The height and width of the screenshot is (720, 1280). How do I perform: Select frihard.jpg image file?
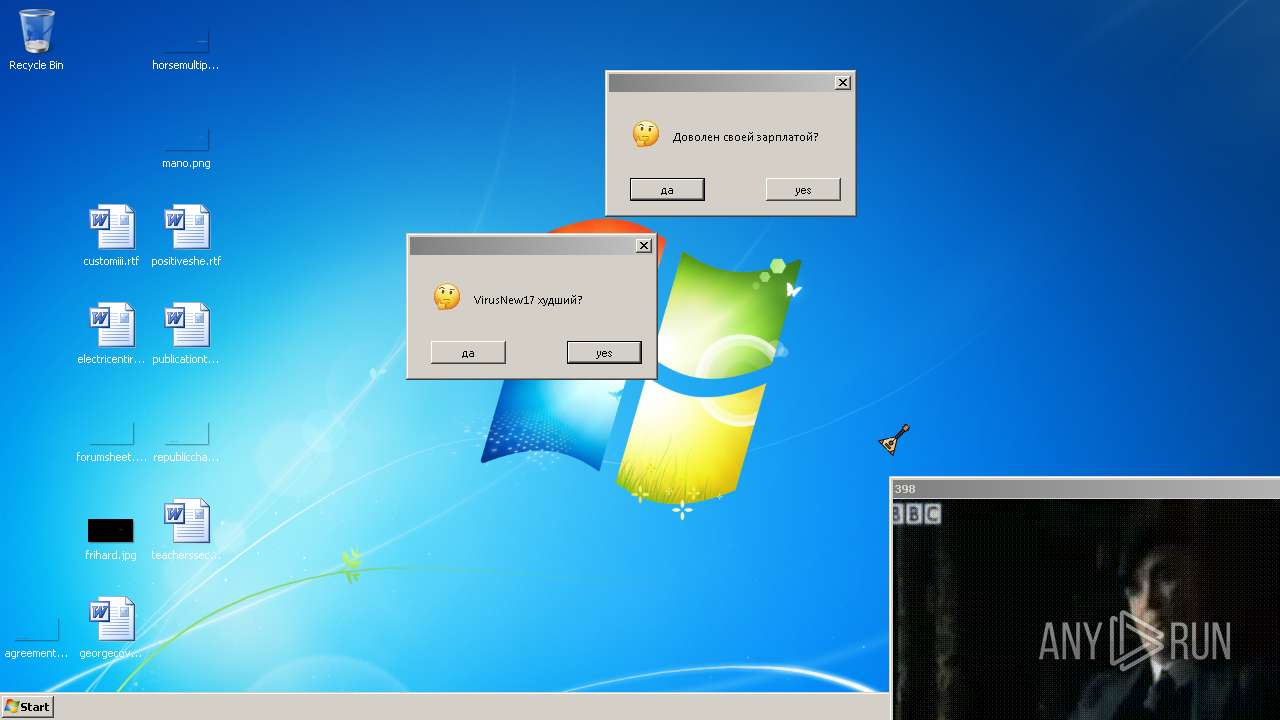pyautogui.click(x=110, y=538)
